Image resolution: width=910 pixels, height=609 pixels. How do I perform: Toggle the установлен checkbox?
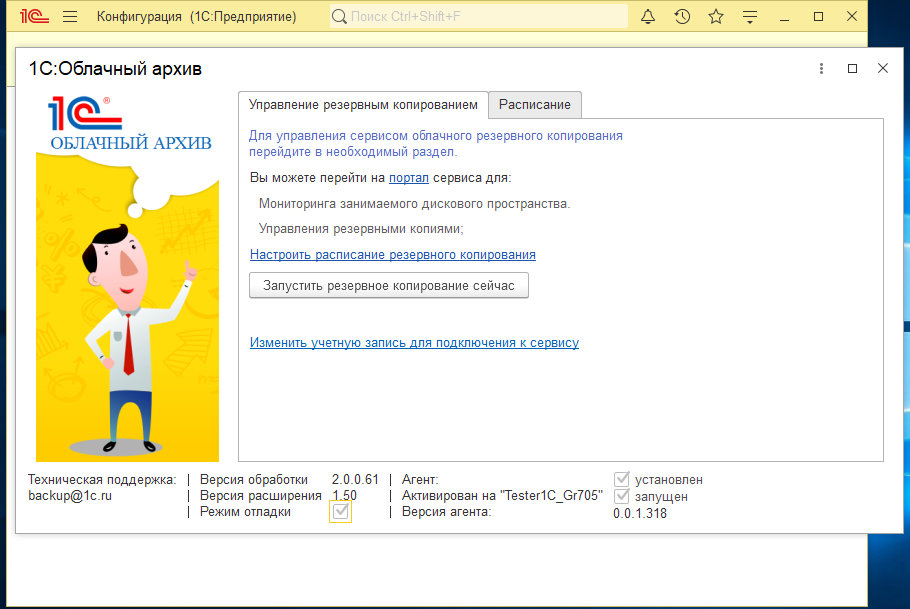[622, 479]
